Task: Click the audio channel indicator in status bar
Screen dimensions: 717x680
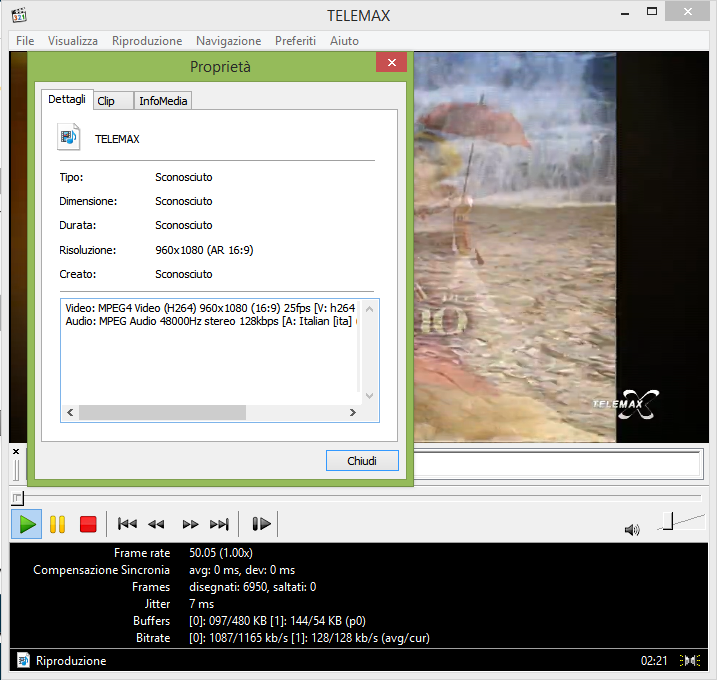Action: (x=690, y=660)
